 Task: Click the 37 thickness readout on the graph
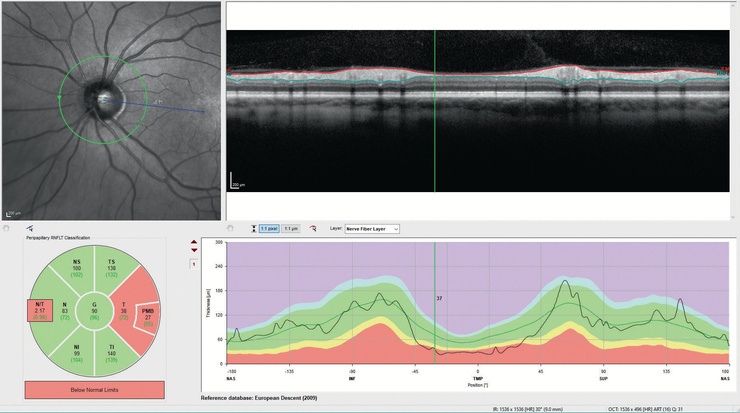[x=439, y=298]
